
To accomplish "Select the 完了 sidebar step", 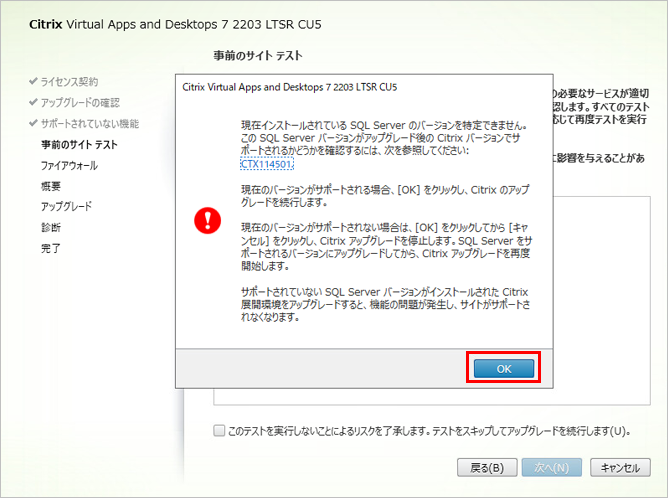I will pos(51,248).
